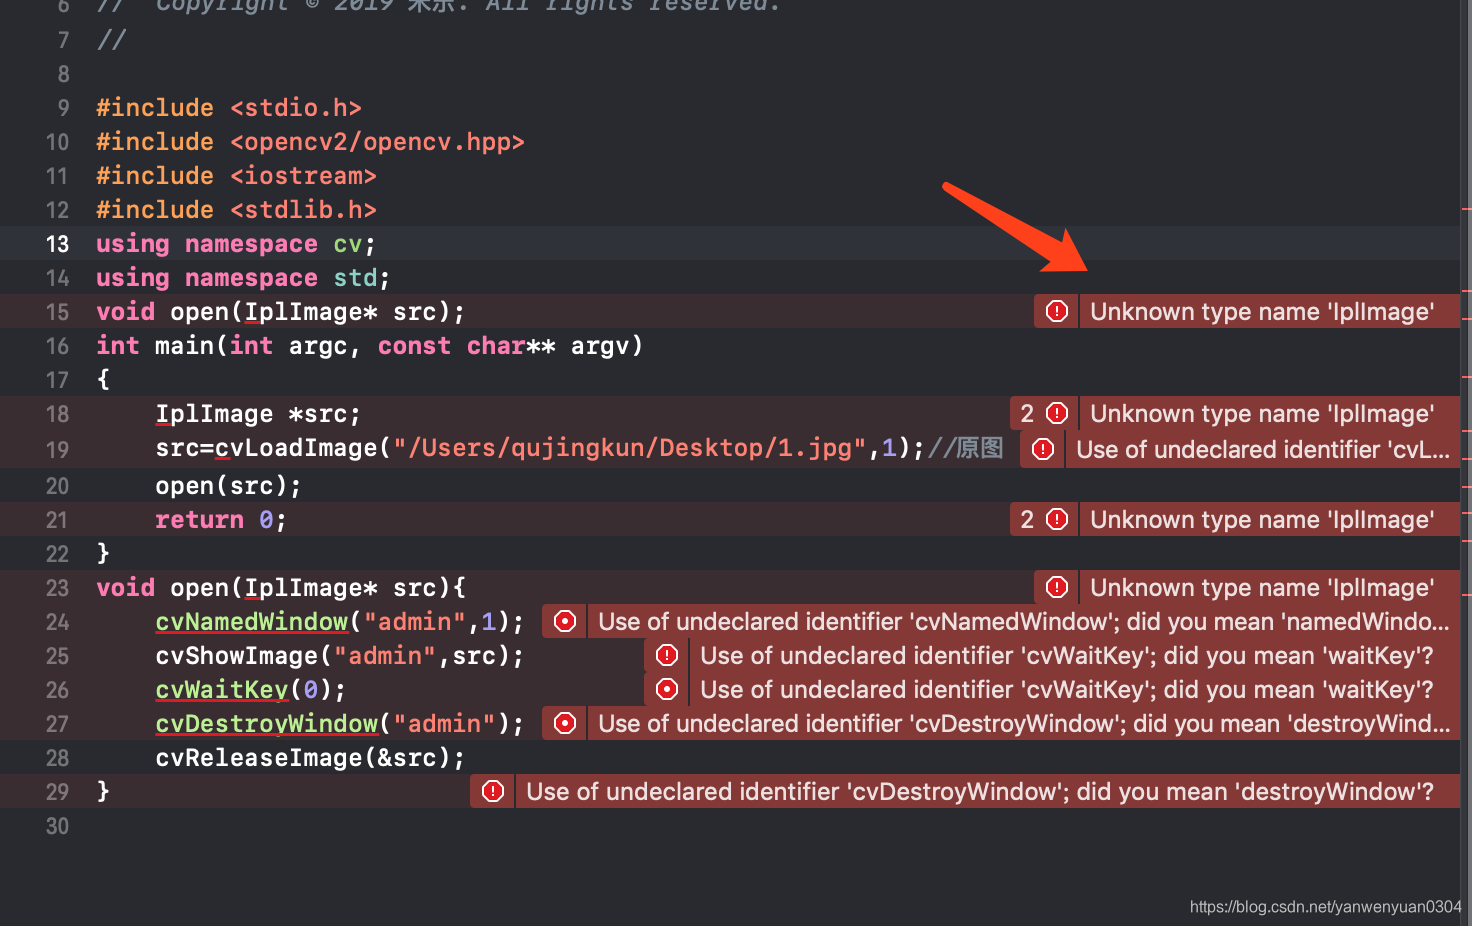Open the cvNamedWindow undeclared identifier message

(1024, 621)
